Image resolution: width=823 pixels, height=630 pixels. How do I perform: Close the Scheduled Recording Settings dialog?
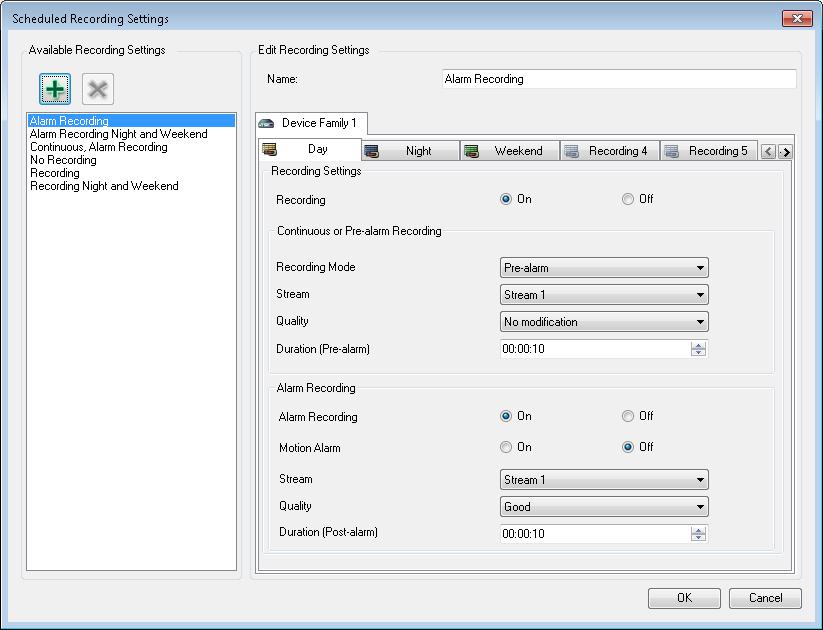click(797, 18)
